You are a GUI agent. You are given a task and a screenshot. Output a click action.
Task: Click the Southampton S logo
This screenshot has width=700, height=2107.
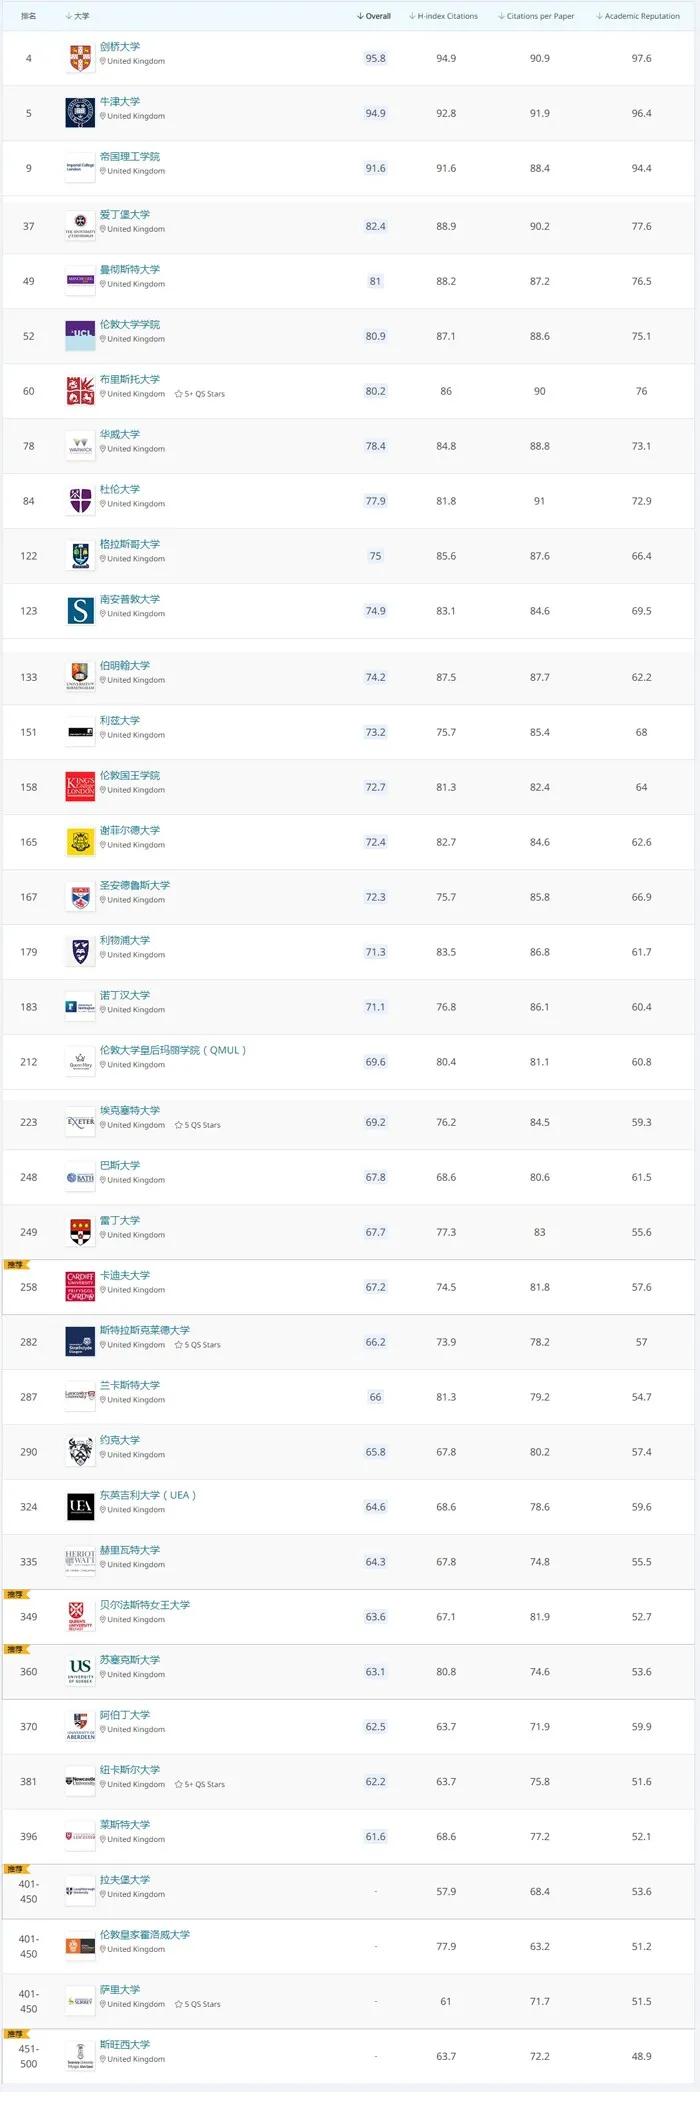click(80, 611)
